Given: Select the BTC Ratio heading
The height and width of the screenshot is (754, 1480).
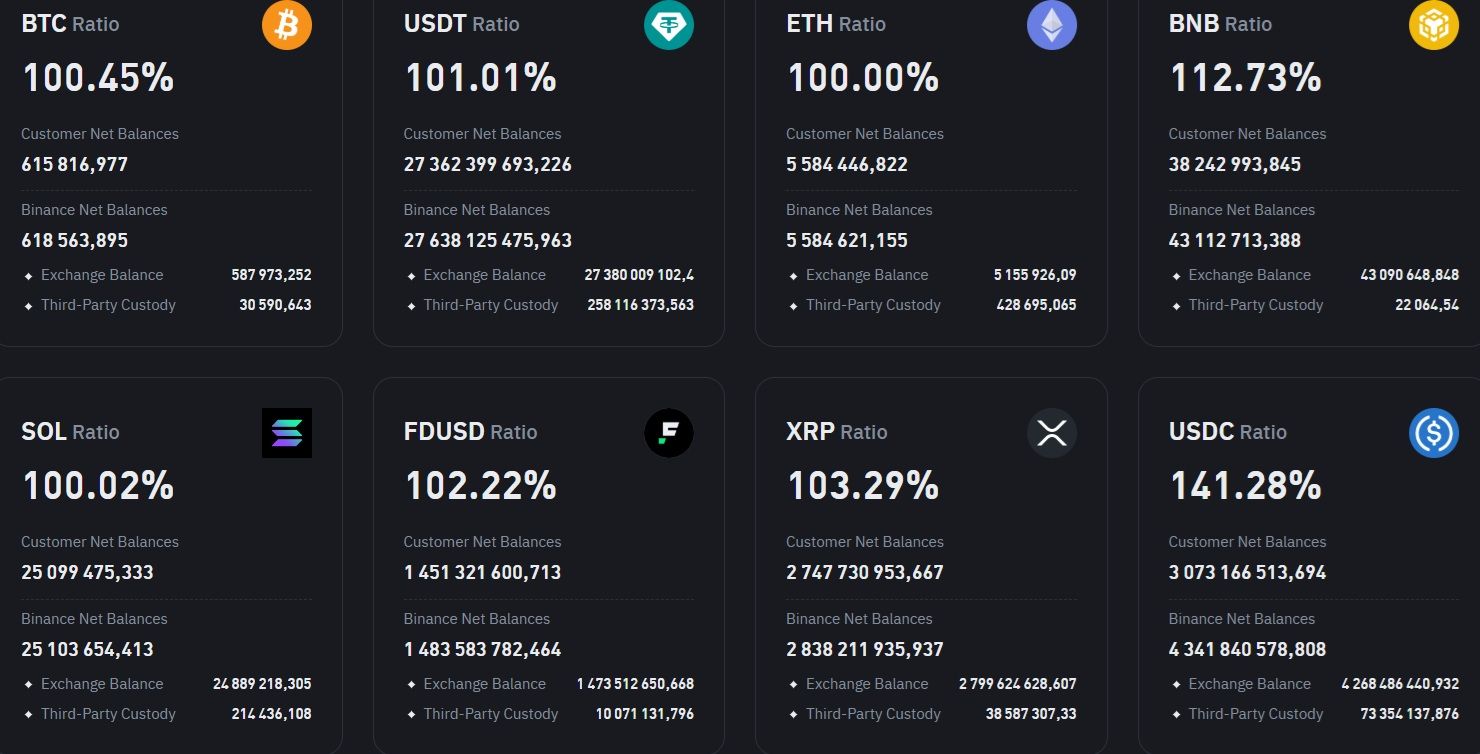Looking at the screenshot, I should tap(70, 24).
